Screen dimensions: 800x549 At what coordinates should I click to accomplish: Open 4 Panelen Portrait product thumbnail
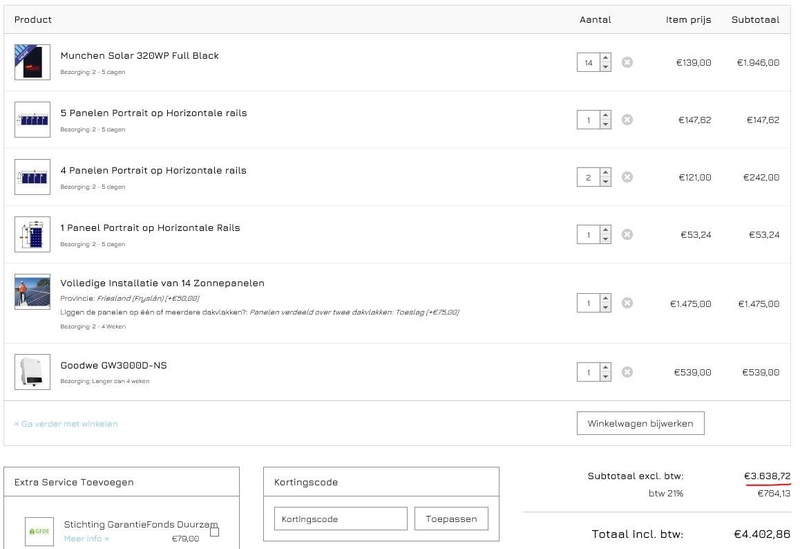(32, 177)
